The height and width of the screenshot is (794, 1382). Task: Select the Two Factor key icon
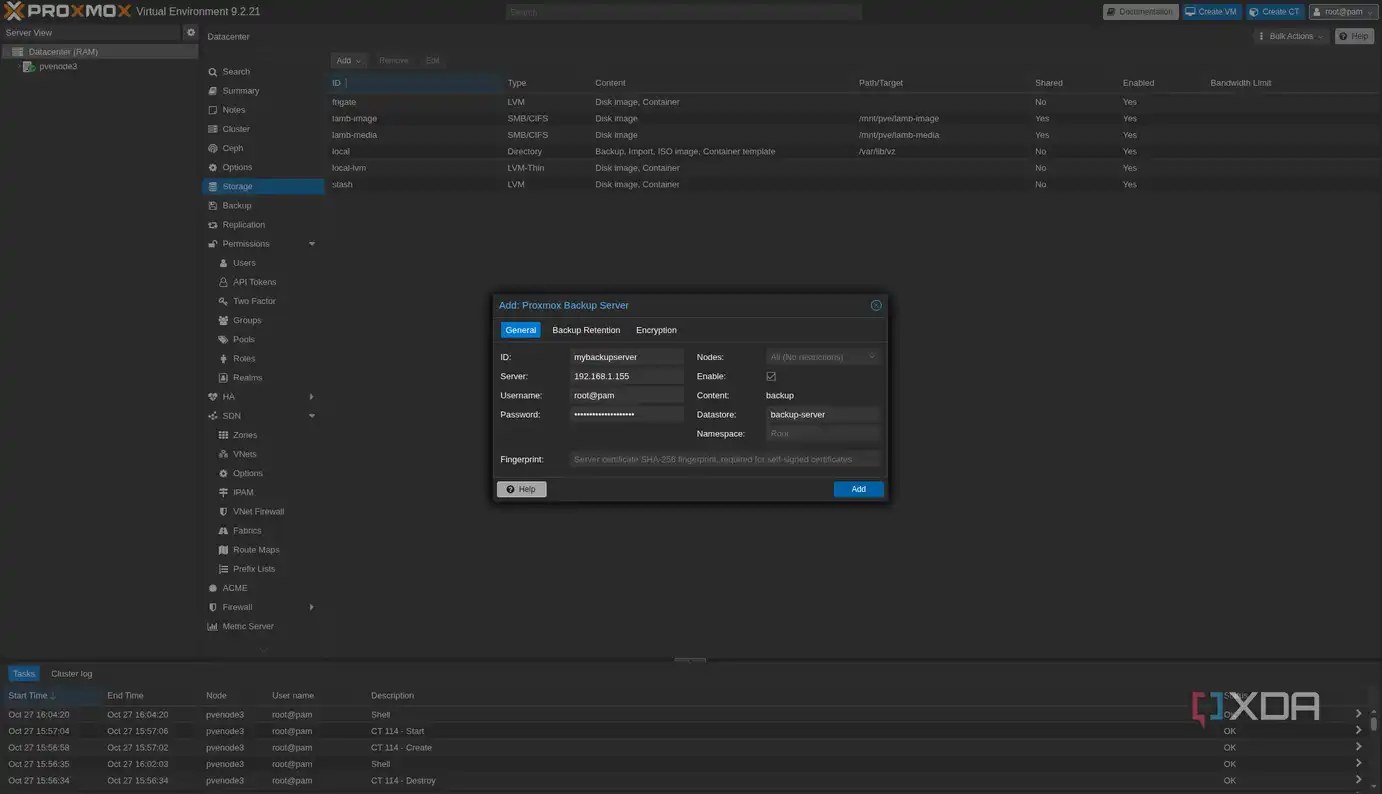223,301
